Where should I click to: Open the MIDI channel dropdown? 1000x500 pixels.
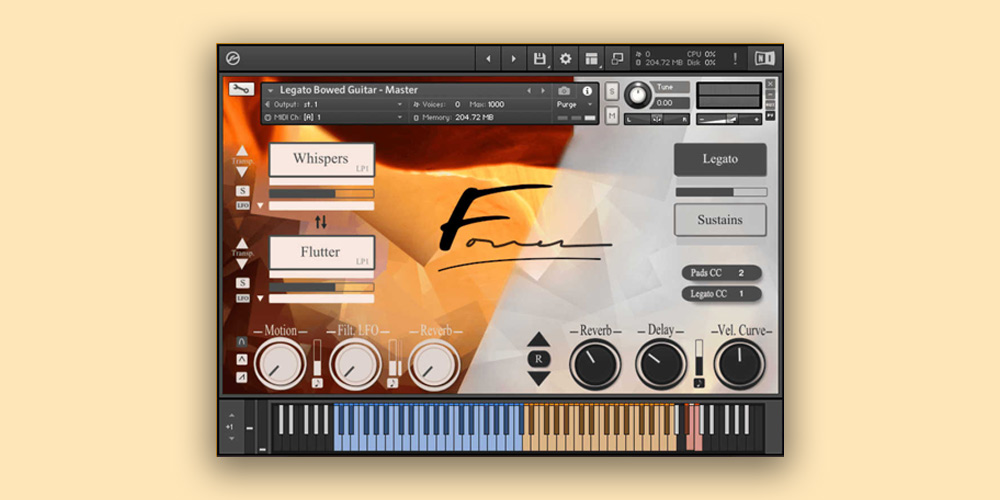click(x=332, y=117)
